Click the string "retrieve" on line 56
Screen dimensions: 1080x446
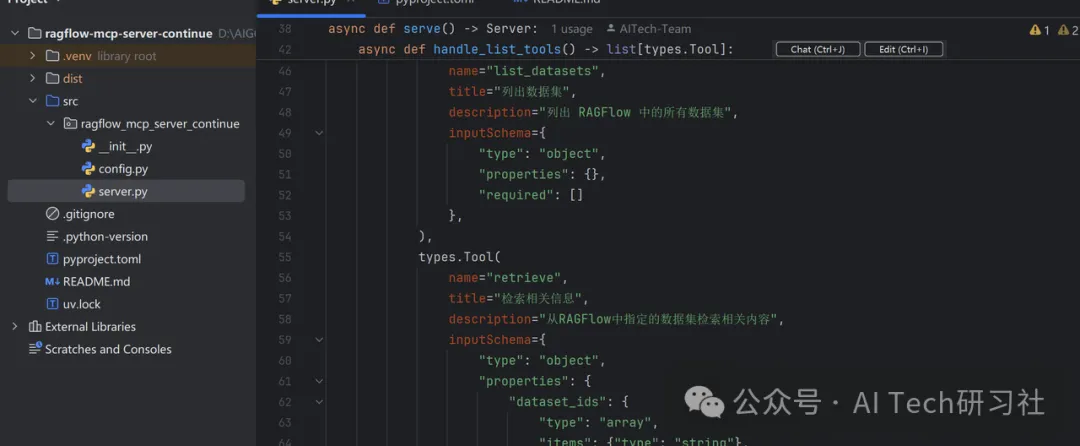[x=526, y=278]
